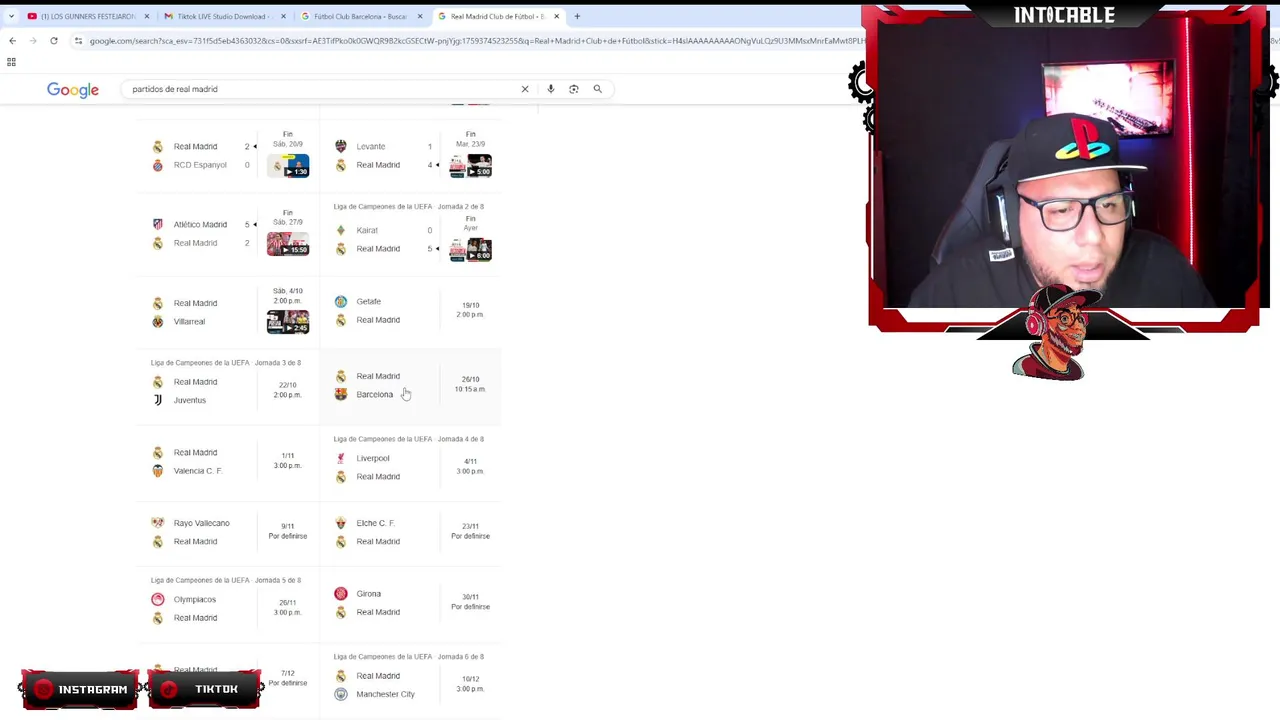Select the Real Madrid Club de Fútbol tab
The image size is (1280, 720).
coord(497,16)
